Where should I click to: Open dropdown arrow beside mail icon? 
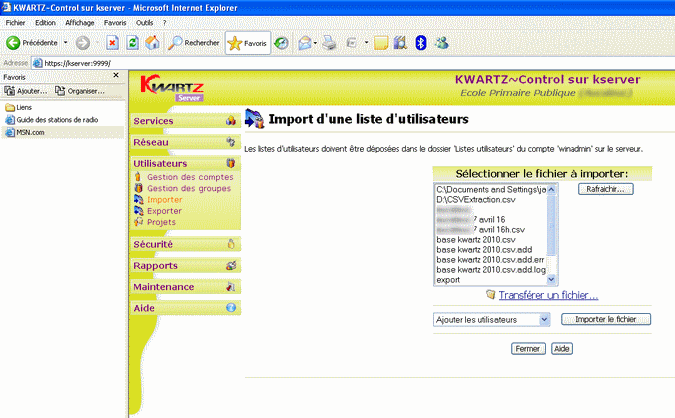tap(316, 43)
